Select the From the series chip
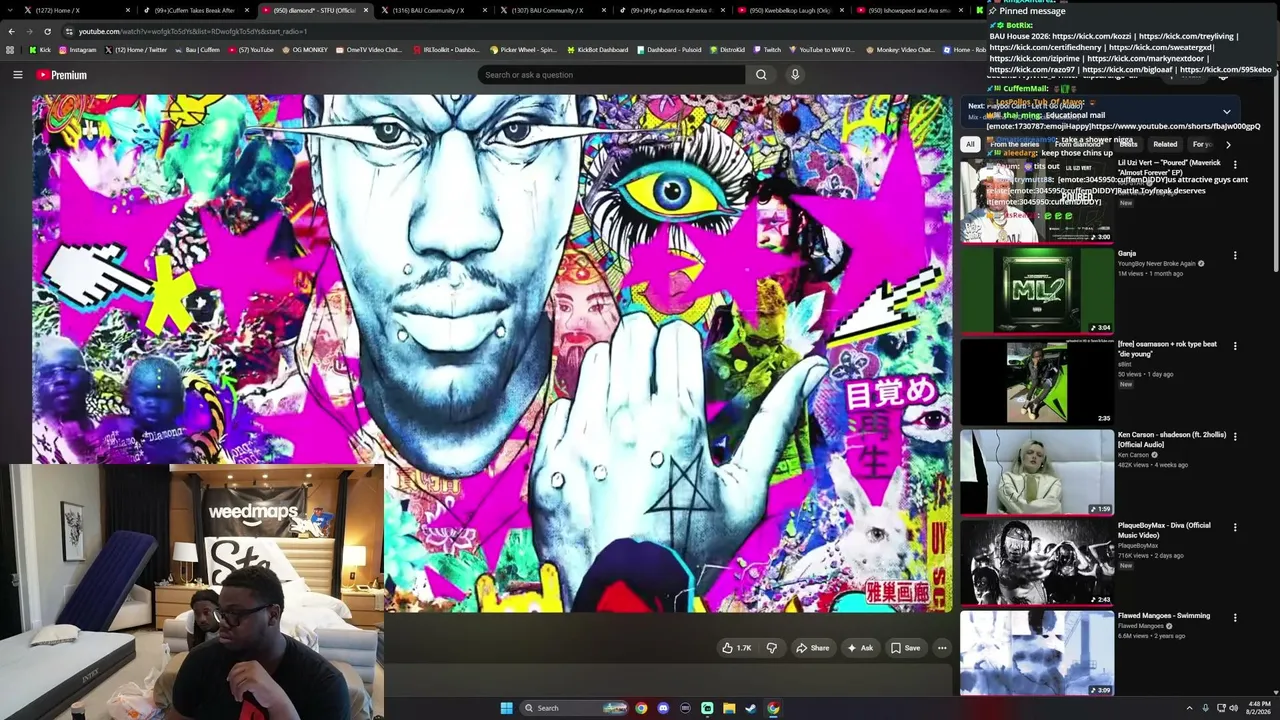This screenshot has width=1280, height=720. pos(1014,144)
